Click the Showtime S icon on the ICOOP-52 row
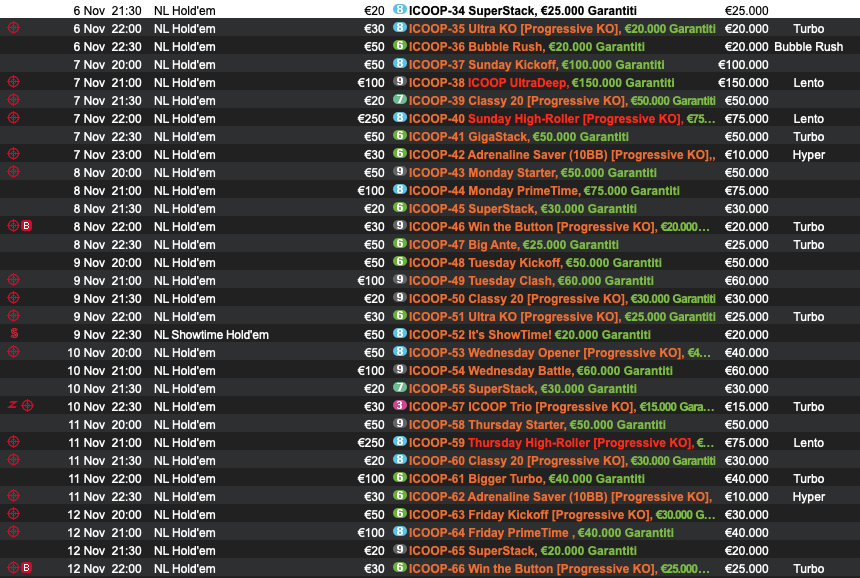The image size is (860, 578). pos(14,333)
